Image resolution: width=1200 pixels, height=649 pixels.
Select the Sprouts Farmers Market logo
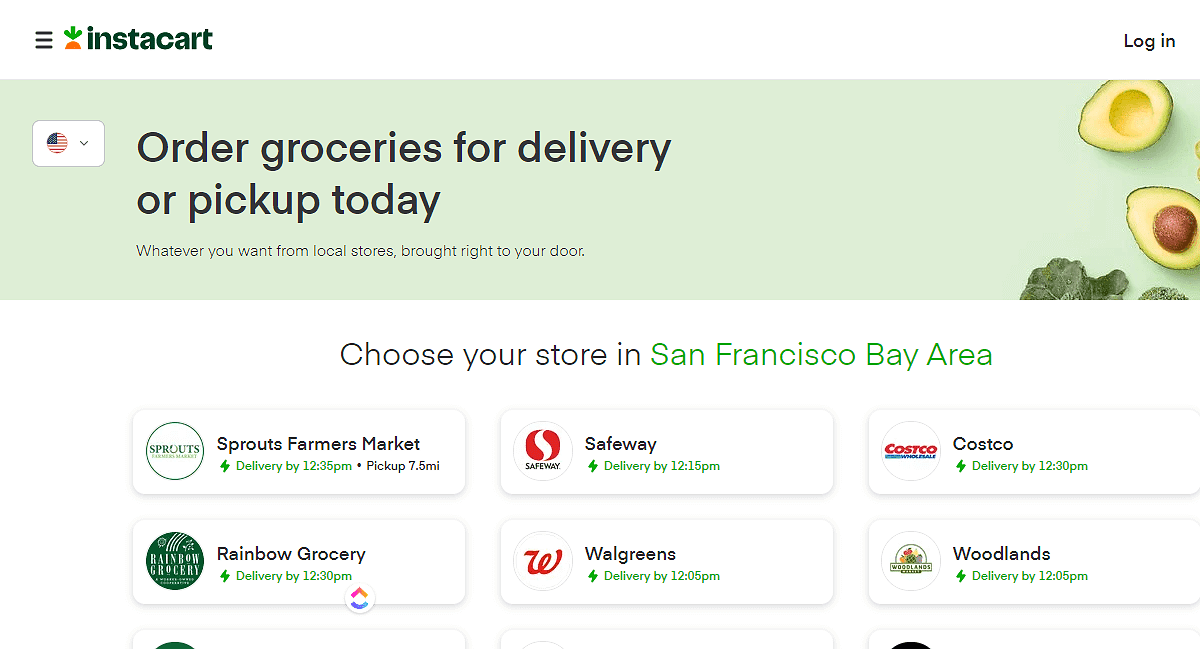[x=175, y=451]
